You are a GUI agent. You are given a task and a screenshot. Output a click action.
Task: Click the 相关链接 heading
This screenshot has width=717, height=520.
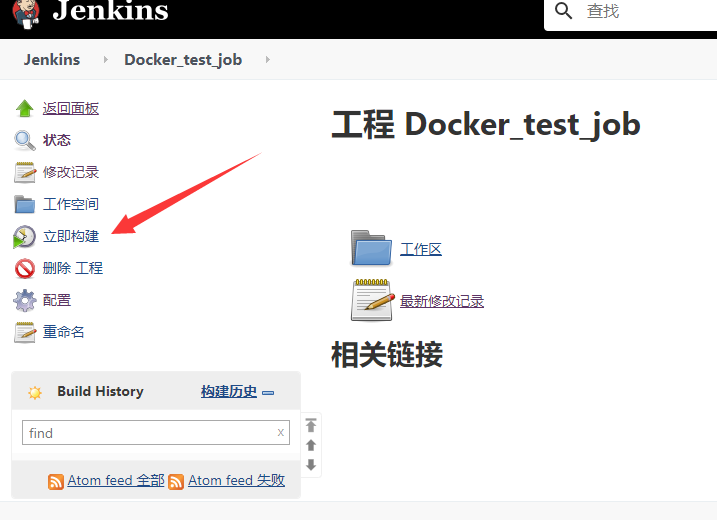click(x=387, y=354)
